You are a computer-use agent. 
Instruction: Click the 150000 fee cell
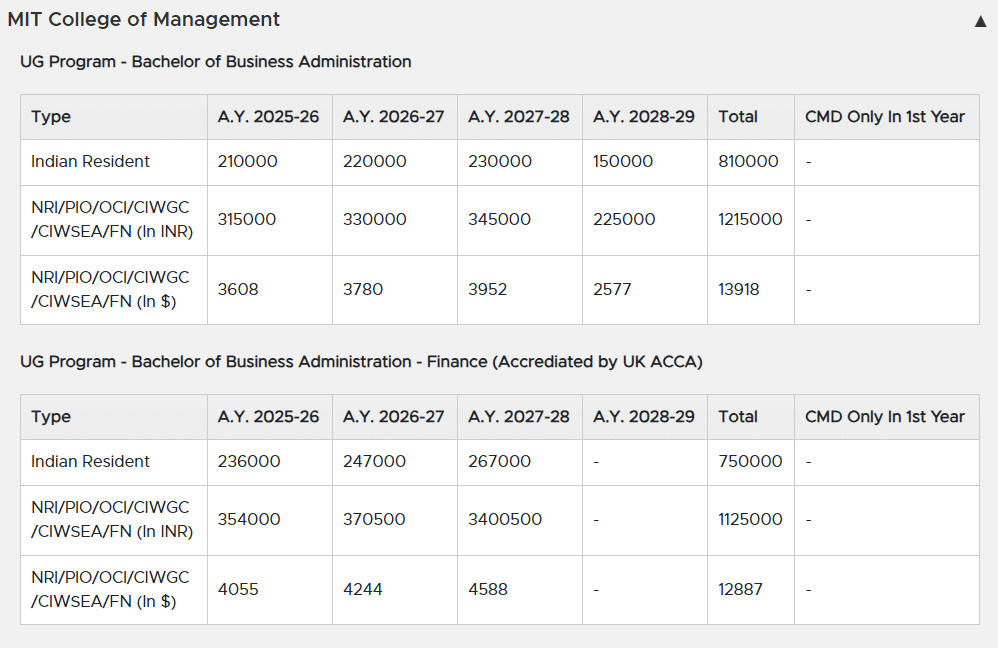tap(623, 162)
